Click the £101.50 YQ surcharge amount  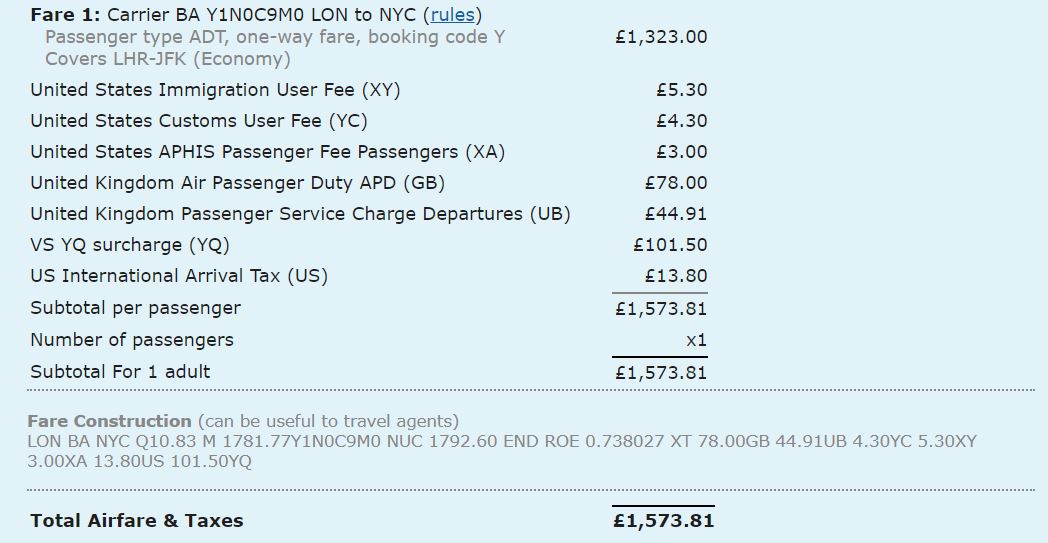[670, 245]
